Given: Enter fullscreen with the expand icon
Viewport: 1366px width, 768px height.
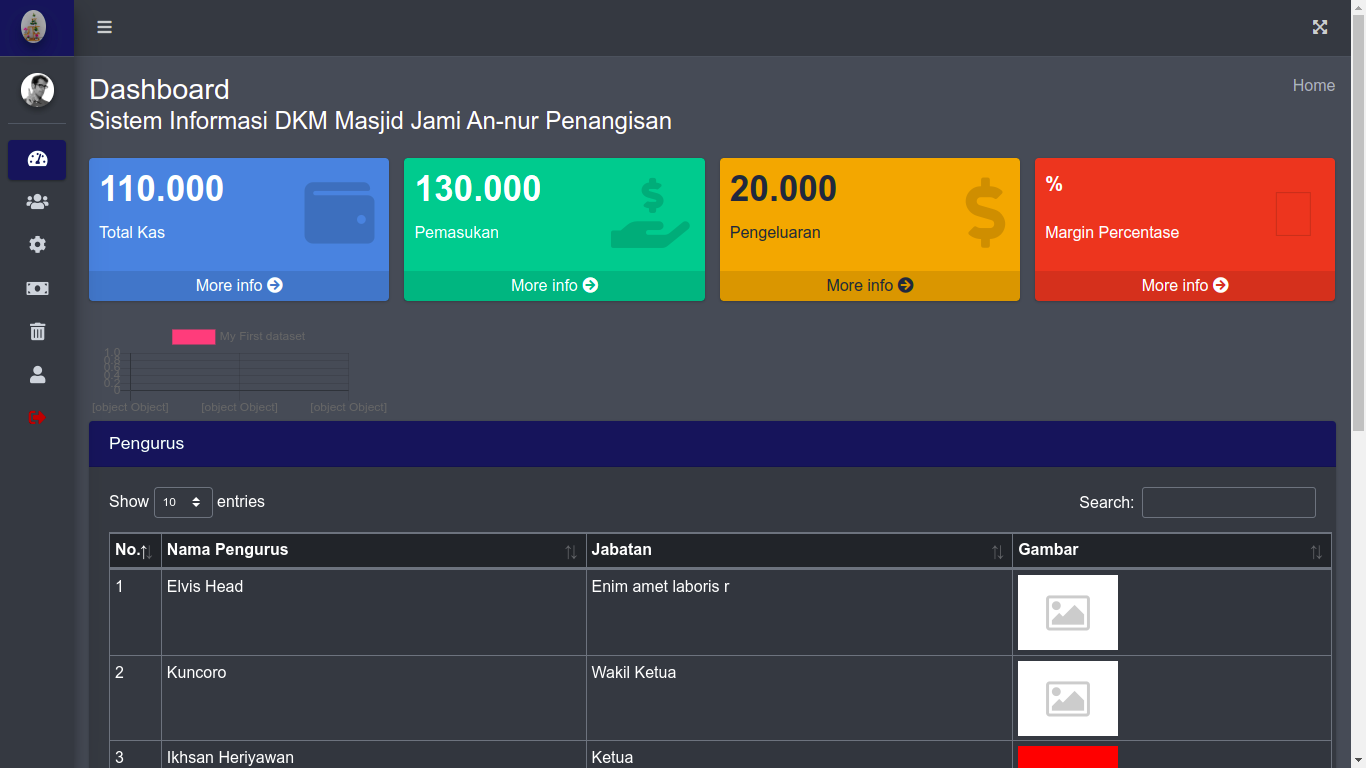Looking at the screenshot, I should pos(1320,27).
